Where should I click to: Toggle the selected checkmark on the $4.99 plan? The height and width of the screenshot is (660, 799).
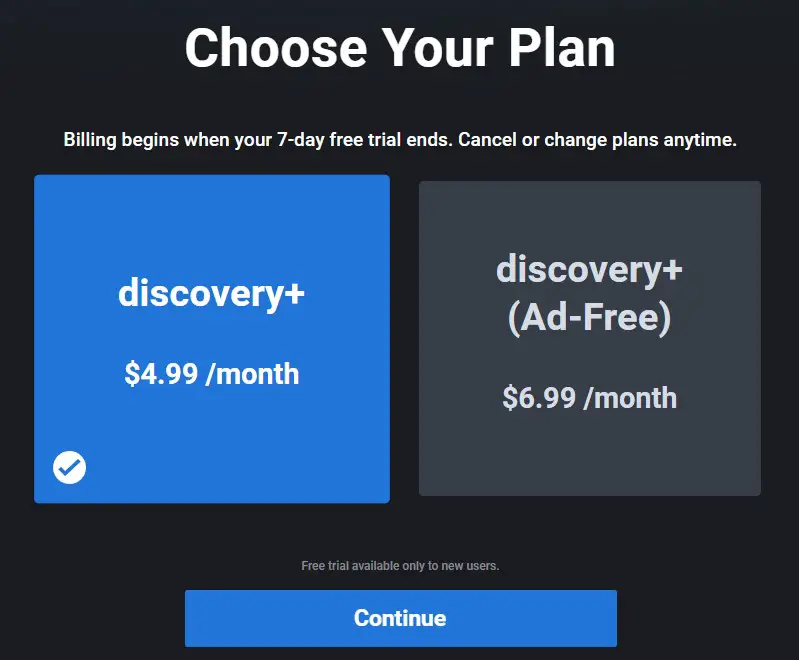(x=69, y=467)
